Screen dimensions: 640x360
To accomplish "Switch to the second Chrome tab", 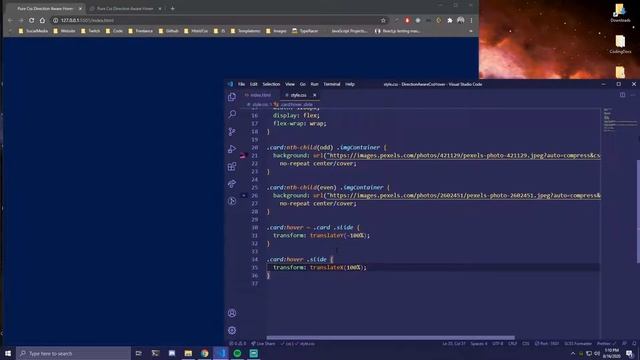I will point(125,8).
